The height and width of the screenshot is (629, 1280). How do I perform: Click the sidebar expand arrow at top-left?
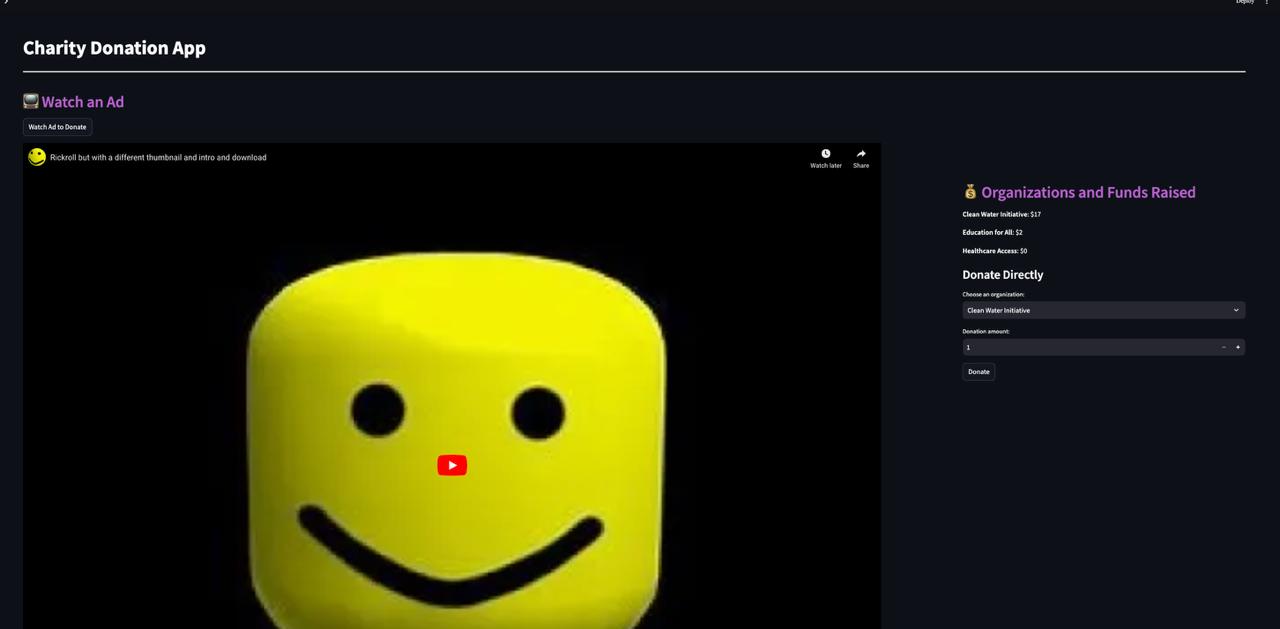(6, 2)
